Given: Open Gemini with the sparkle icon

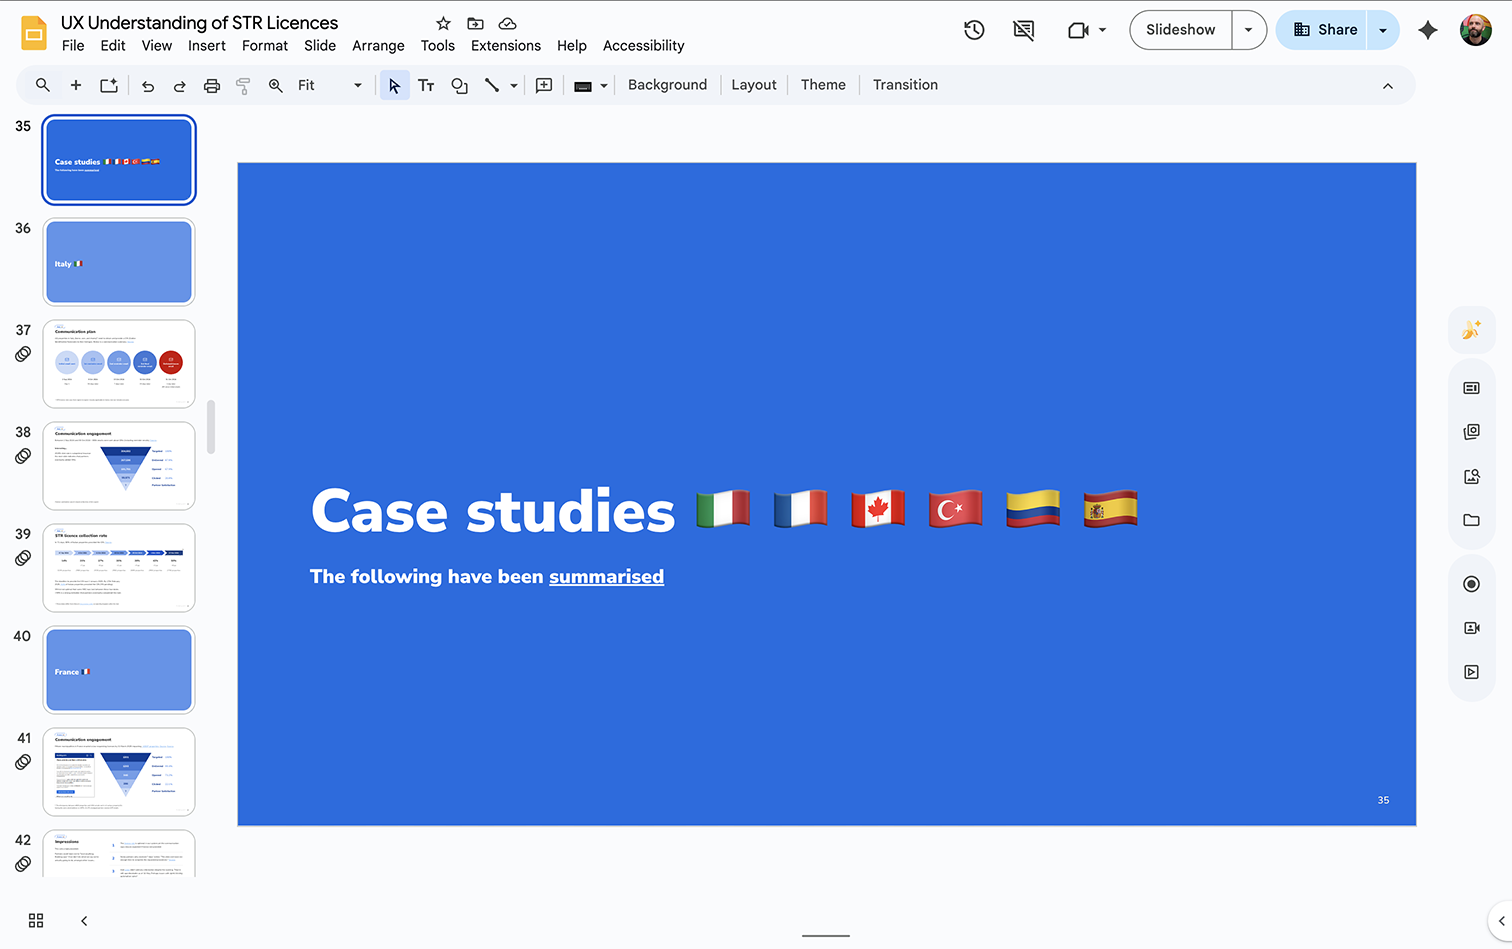Looking at the screenshot, I should [1427, 30].
